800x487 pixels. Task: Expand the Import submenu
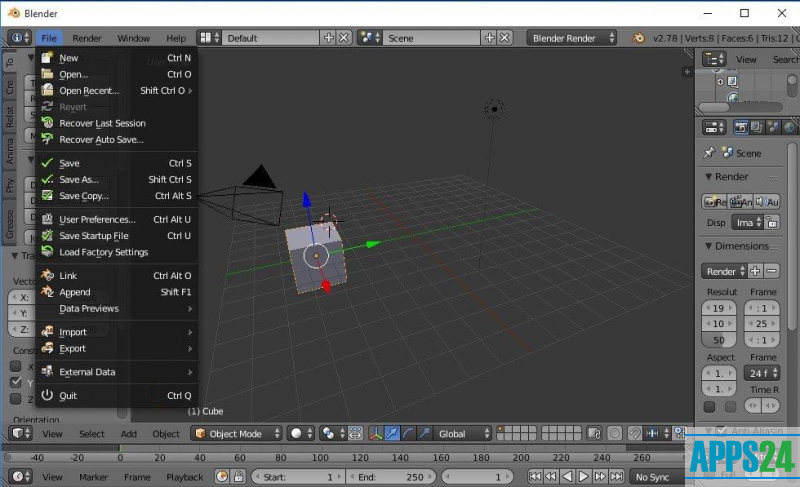tap(116, 332)
